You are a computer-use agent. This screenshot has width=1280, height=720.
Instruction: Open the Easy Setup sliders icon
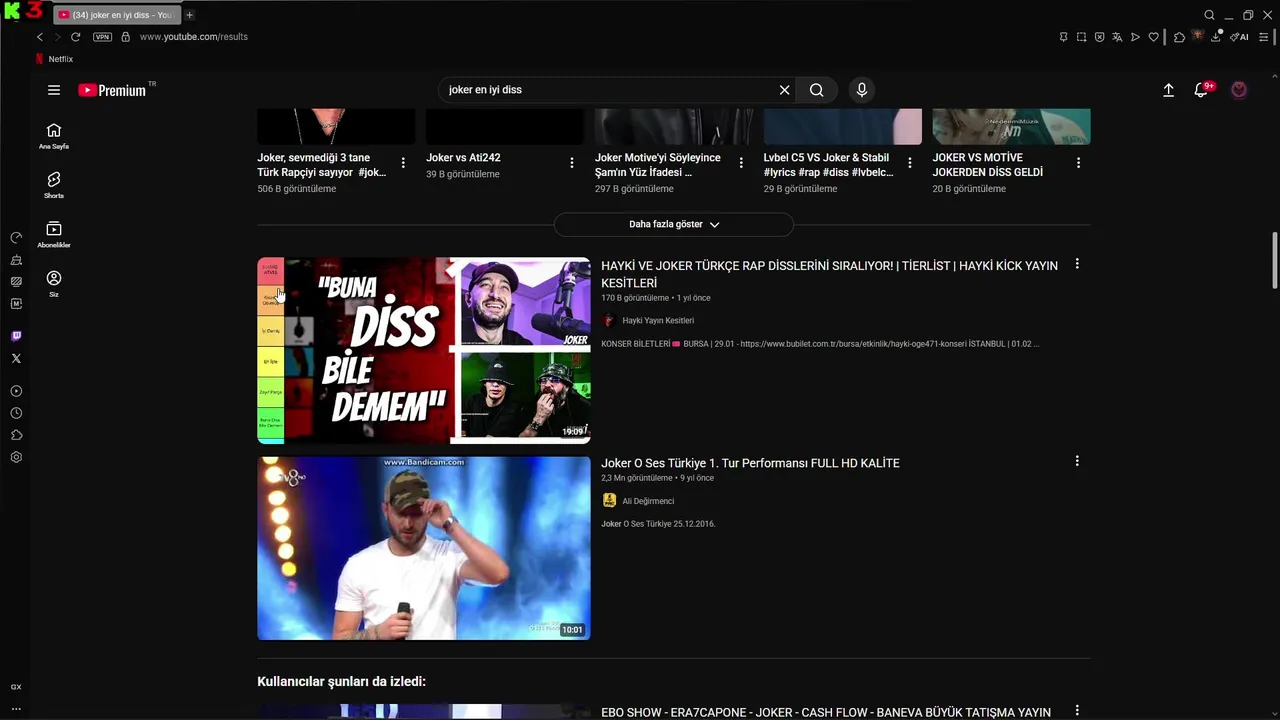[1264, 37]
